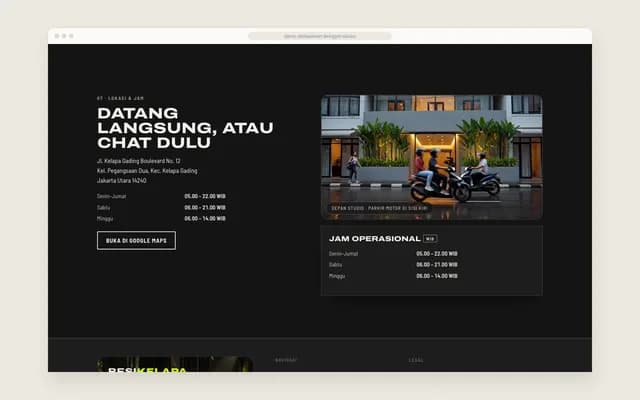Click the Kel. Pegangsaan Dua address line
Image resolution: width=640 pixels, height=400 pixels.
coord(147,171)
